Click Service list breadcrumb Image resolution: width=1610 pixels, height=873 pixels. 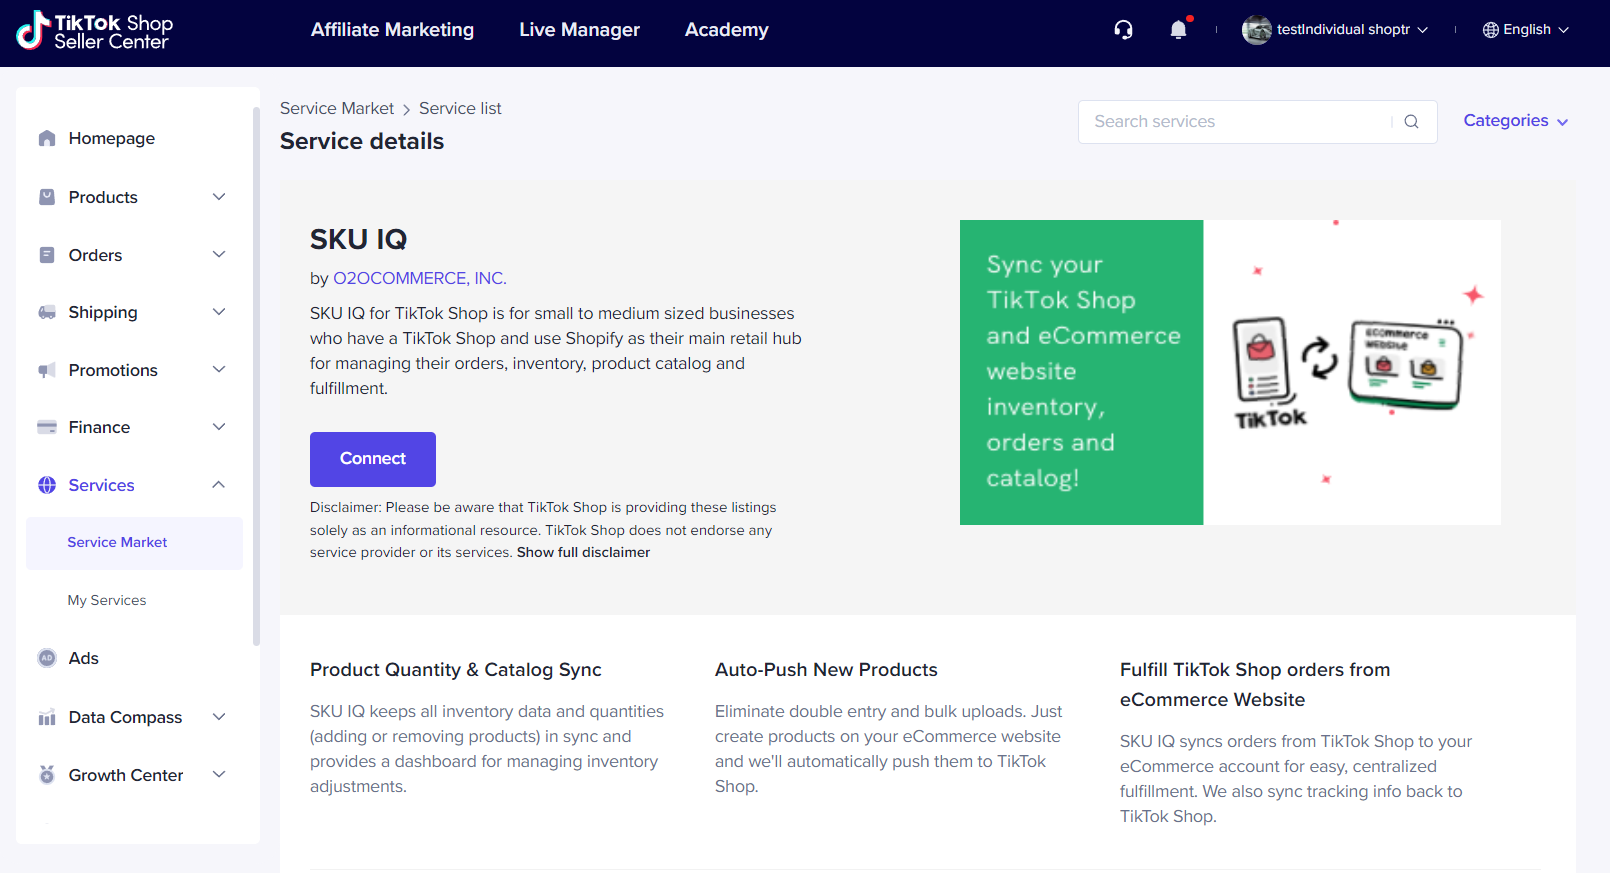pyautogui.click(x=460, y=108)
